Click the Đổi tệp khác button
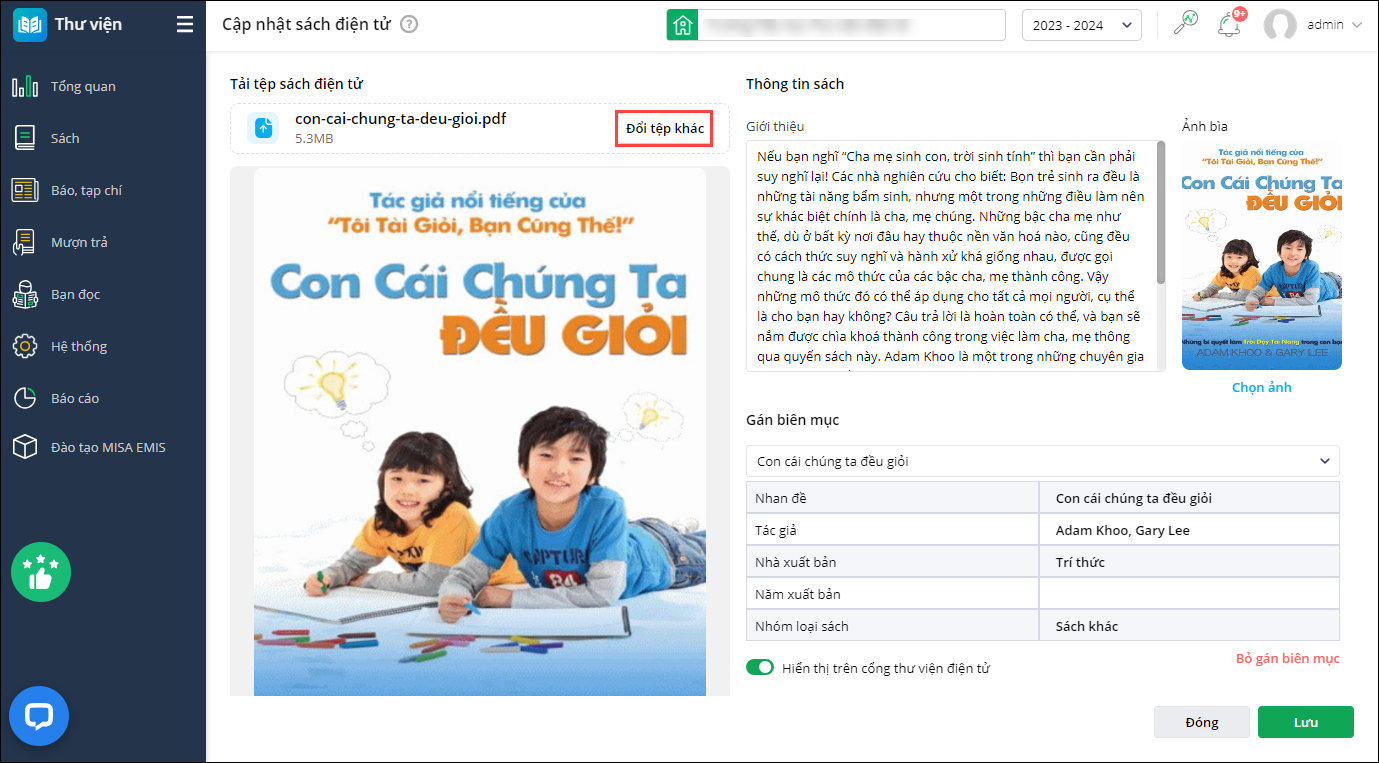This screenshot has width=1379, height=763. 664,128
